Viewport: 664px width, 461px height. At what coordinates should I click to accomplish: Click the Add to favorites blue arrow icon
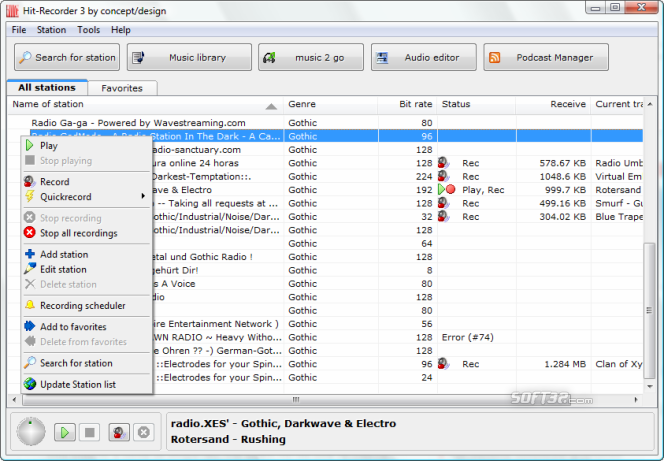tap(30, 326)
